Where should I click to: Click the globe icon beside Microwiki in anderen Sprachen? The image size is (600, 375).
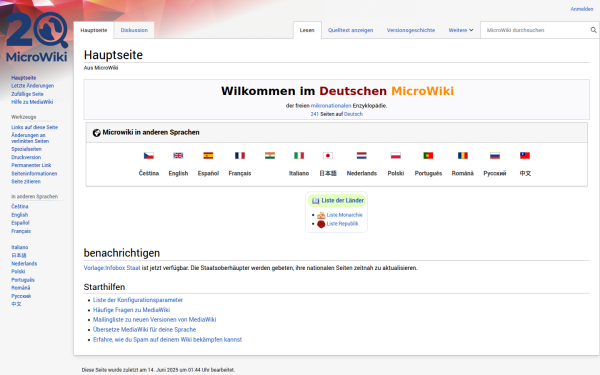click(x=96, y=133)
